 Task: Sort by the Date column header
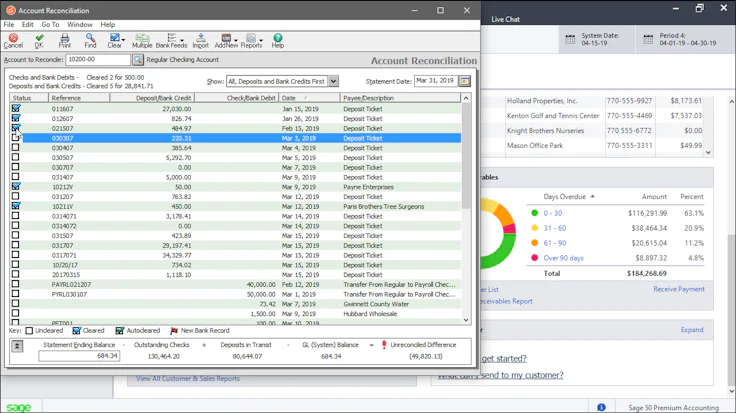click(x=309, y=98)
